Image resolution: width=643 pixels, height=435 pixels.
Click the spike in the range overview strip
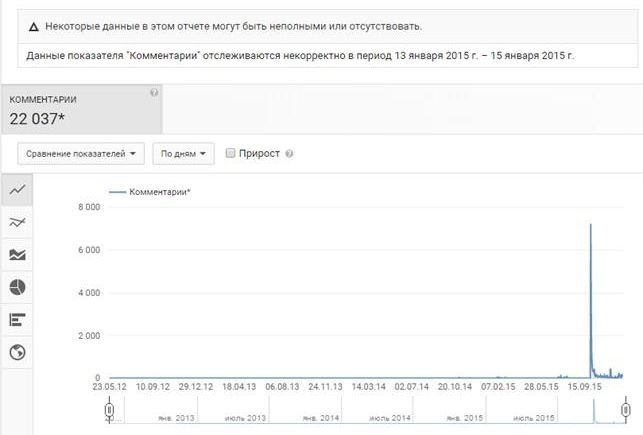tap(594, 410)
